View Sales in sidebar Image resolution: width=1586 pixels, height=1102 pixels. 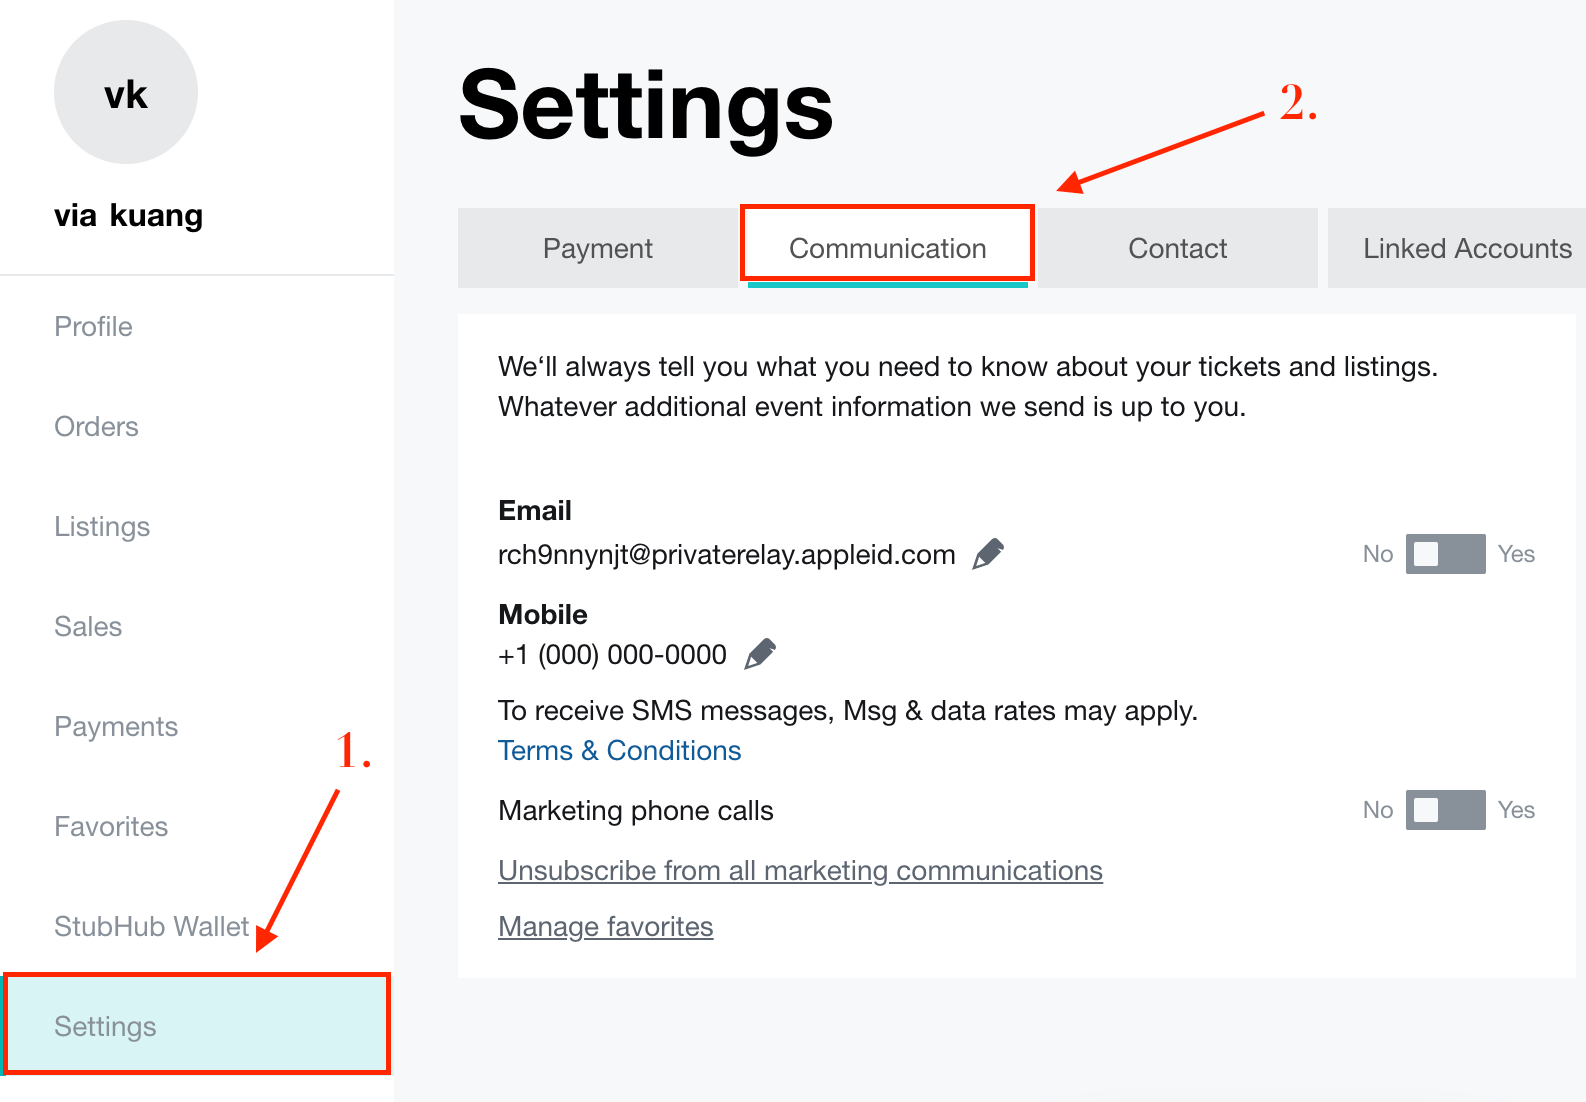pos(88,627)
